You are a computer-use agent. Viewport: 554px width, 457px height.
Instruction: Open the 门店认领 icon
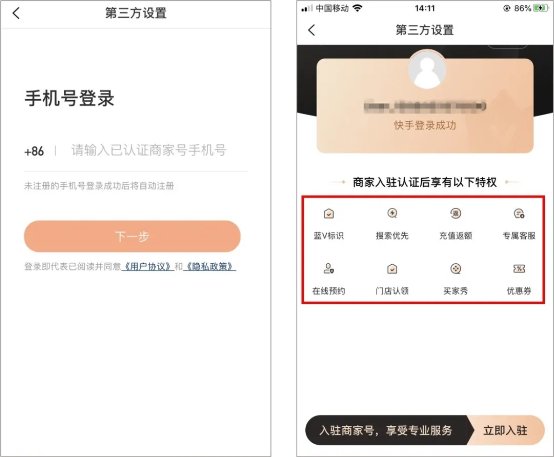pos(392,269)
